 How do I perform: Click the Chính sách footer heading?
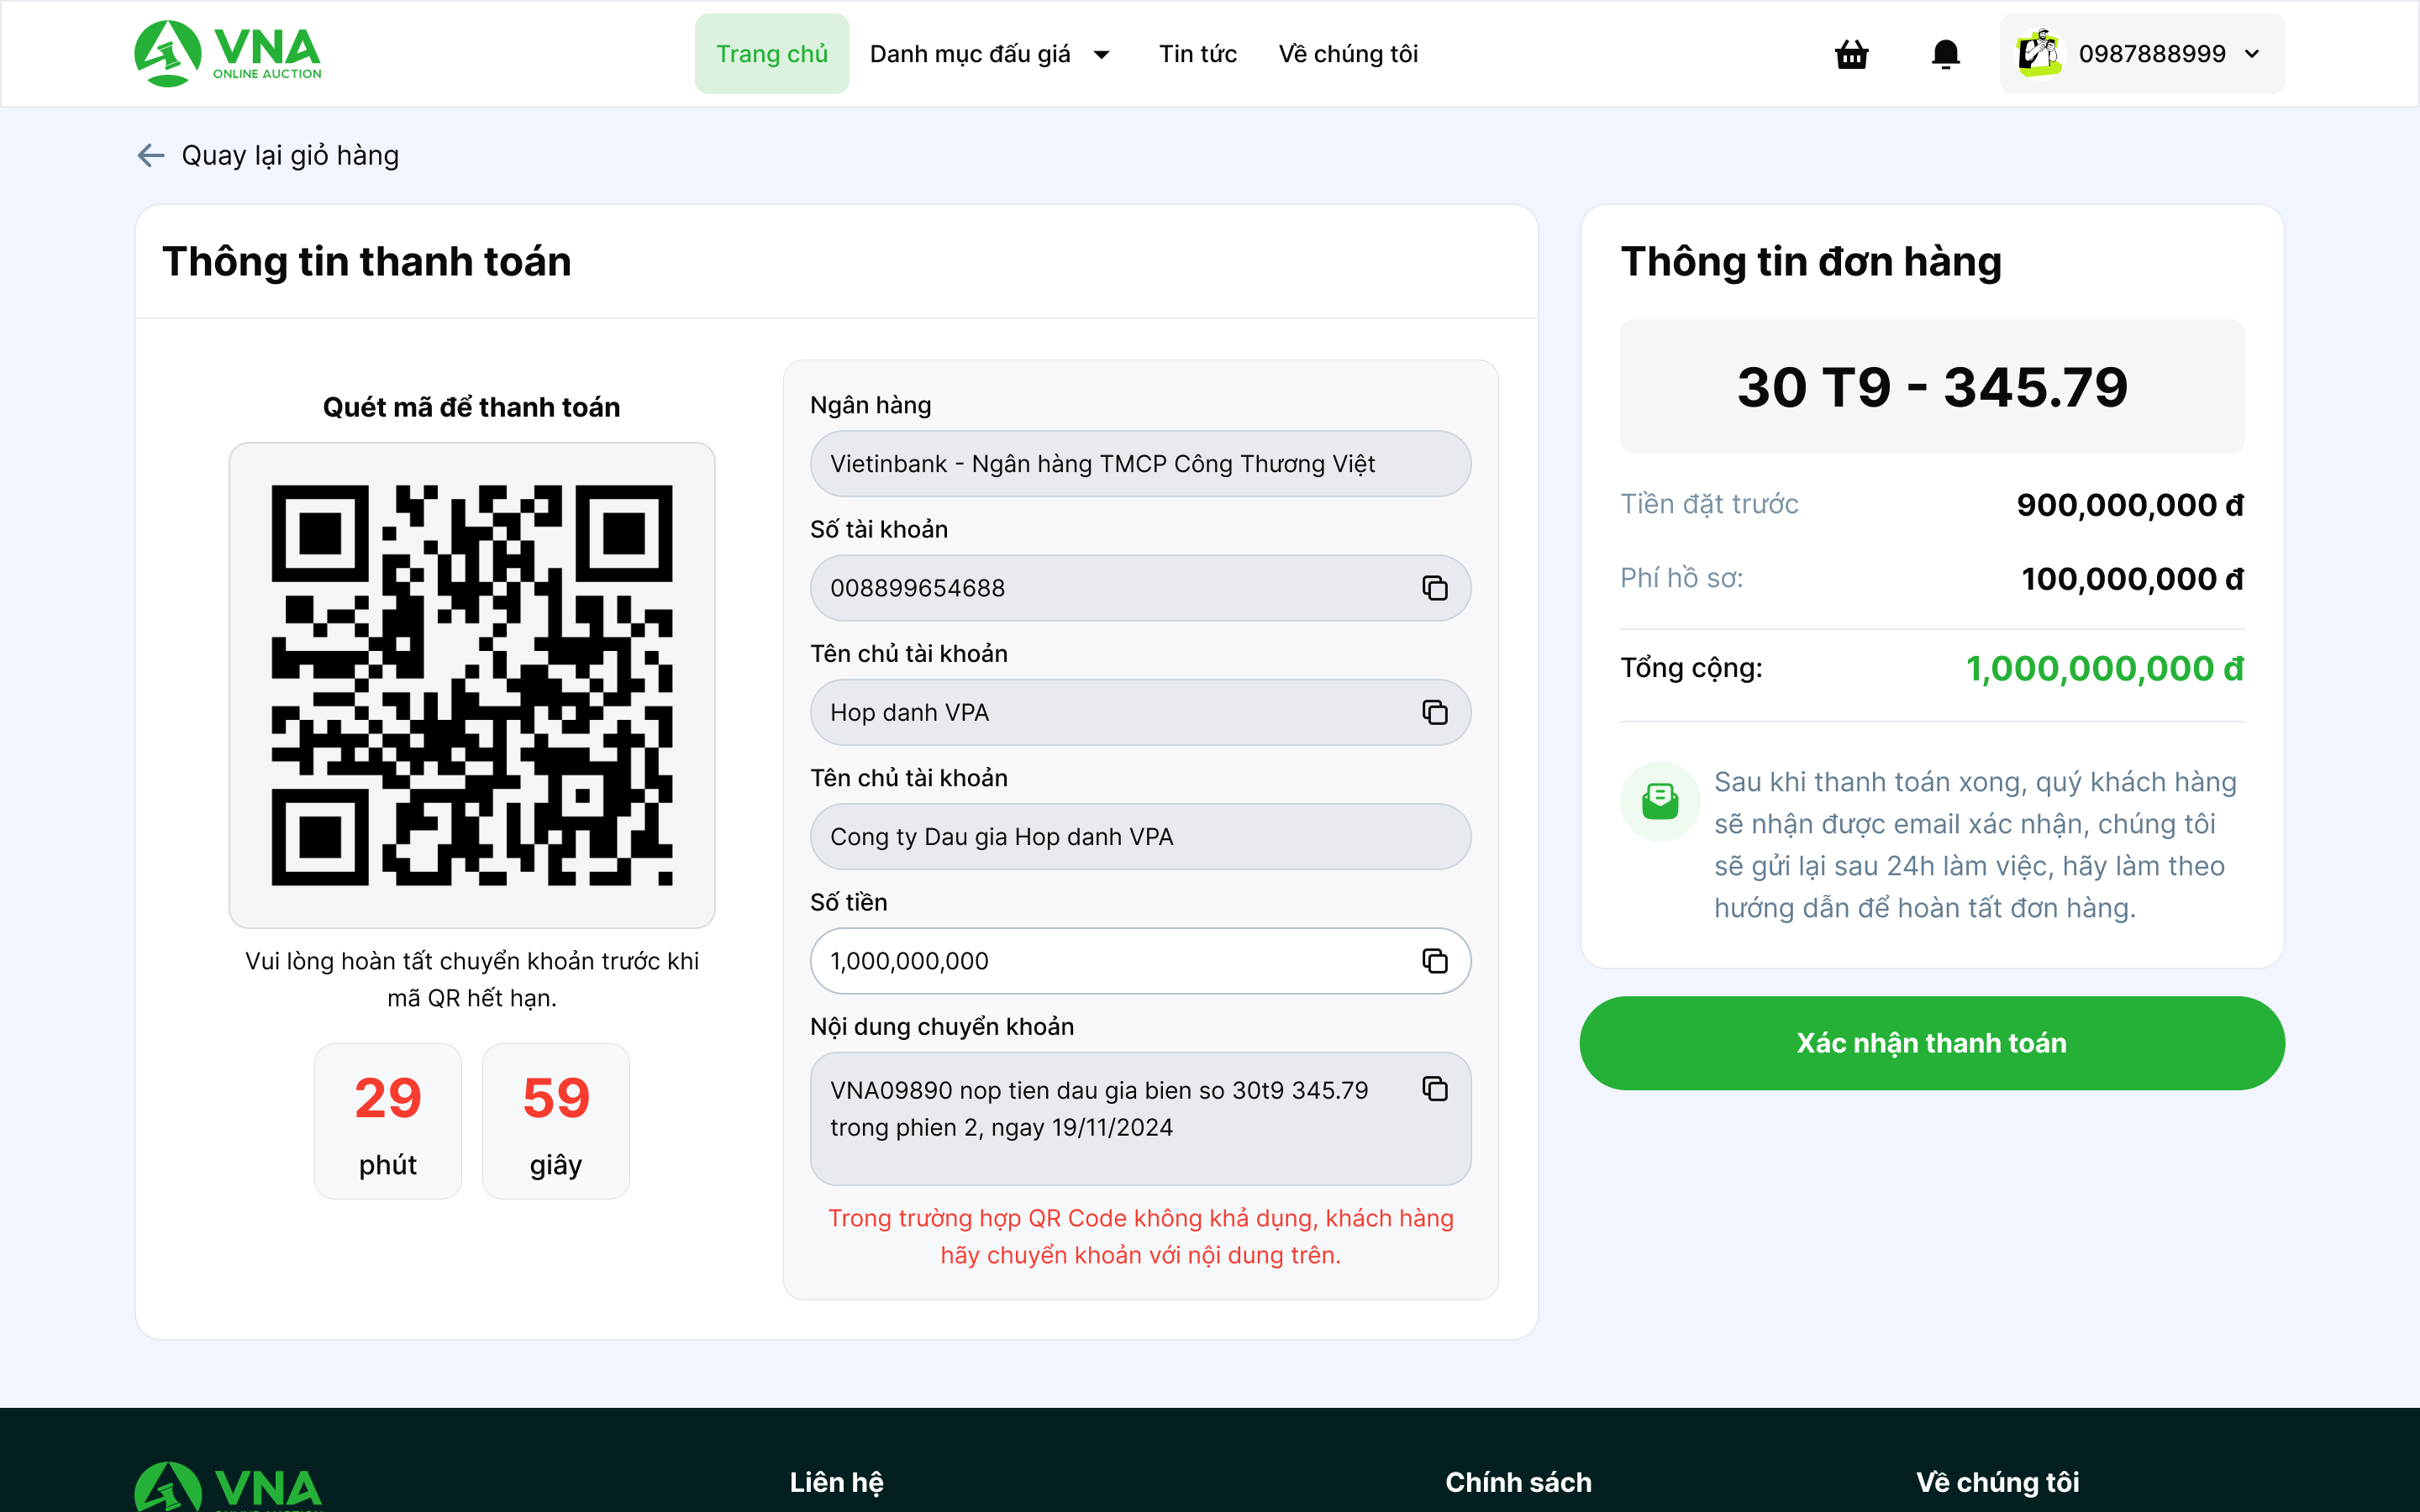coord(1518,1482)
